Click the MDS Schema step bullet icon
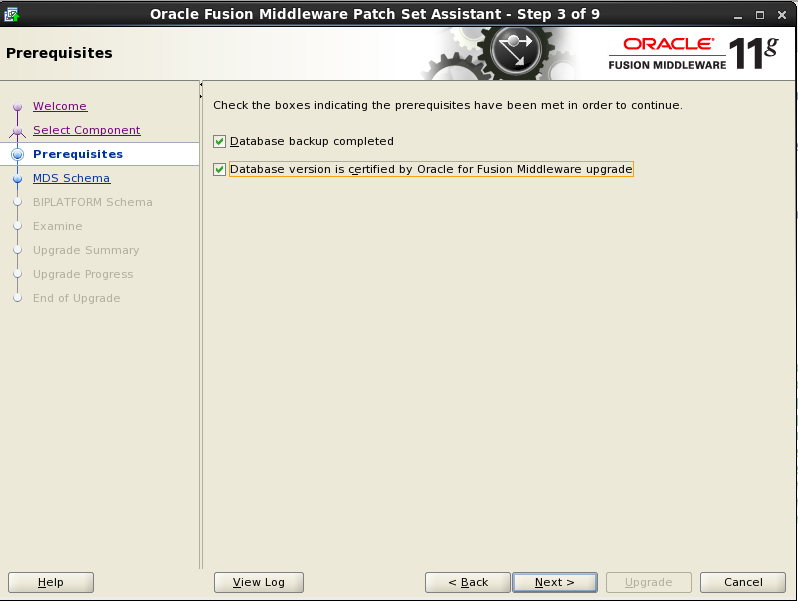798x601 pixels. (17, 179)
